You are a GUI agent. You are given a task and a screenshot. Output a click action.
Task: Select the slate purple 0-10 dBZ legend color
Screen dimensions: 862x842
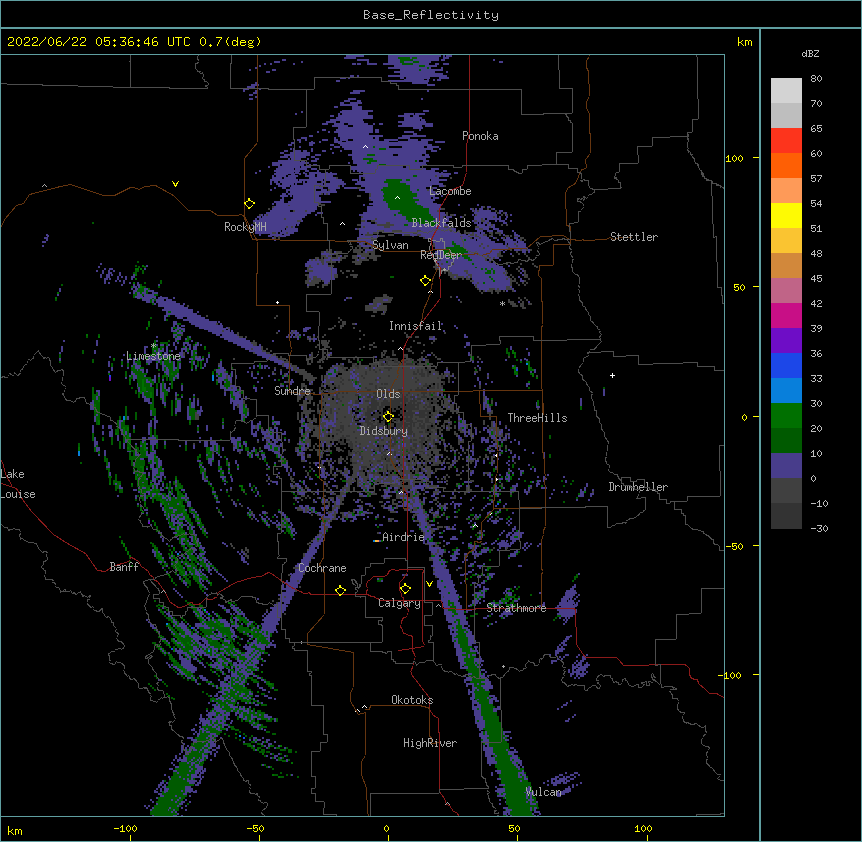click(x=786, y=466)
